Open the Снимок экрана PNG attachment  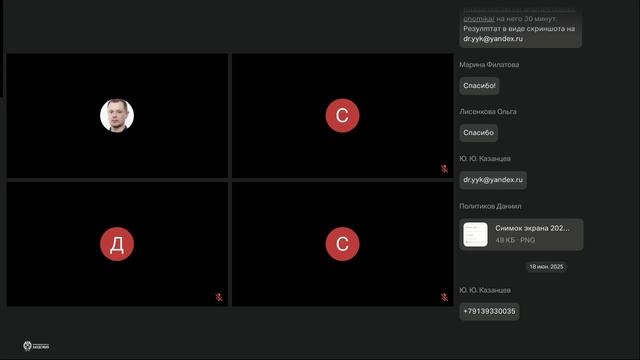521,234
